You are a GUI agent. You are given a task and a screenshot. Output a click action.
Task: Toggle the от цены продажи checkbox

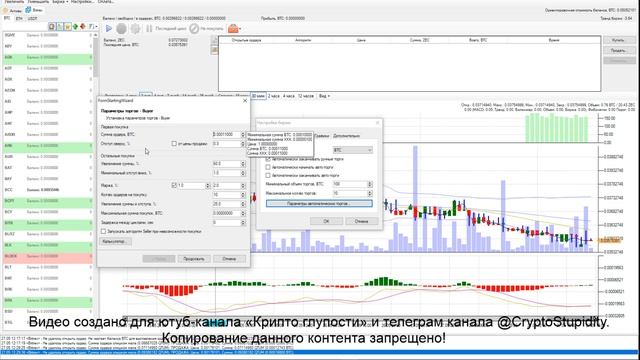[174, 144]
